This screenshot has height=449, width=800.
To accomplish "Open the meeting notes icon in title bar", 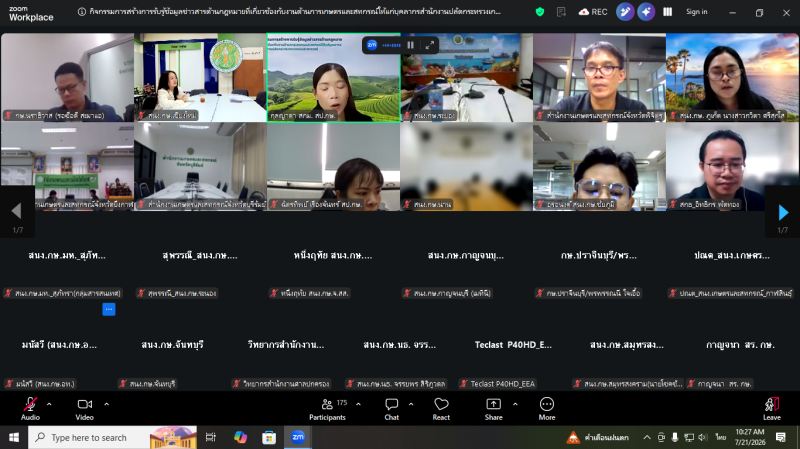I will 561,12.
